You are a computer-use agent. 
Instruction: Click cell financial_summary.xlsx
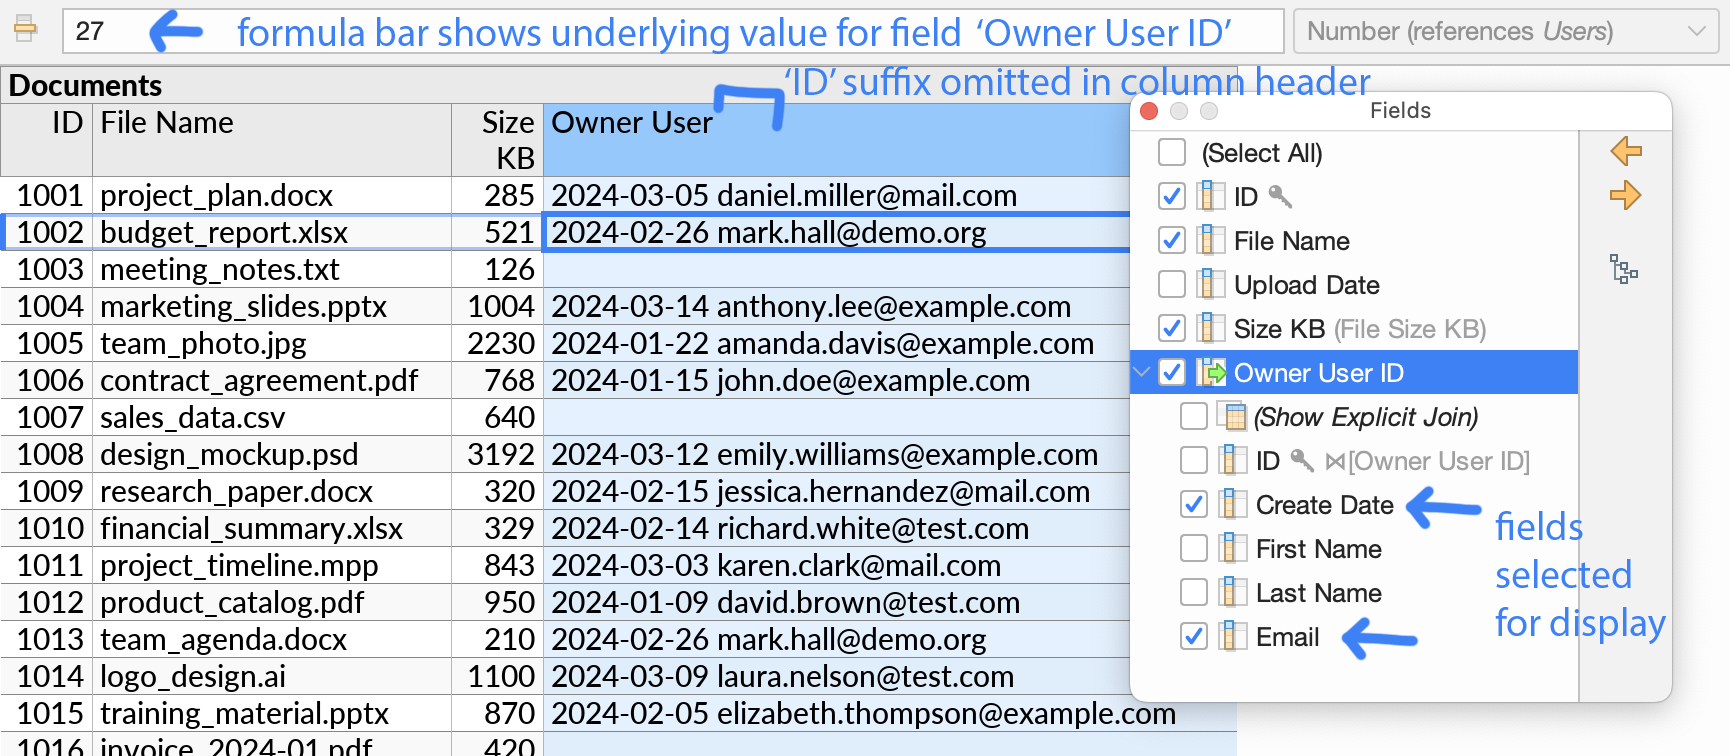pos(272,528)
